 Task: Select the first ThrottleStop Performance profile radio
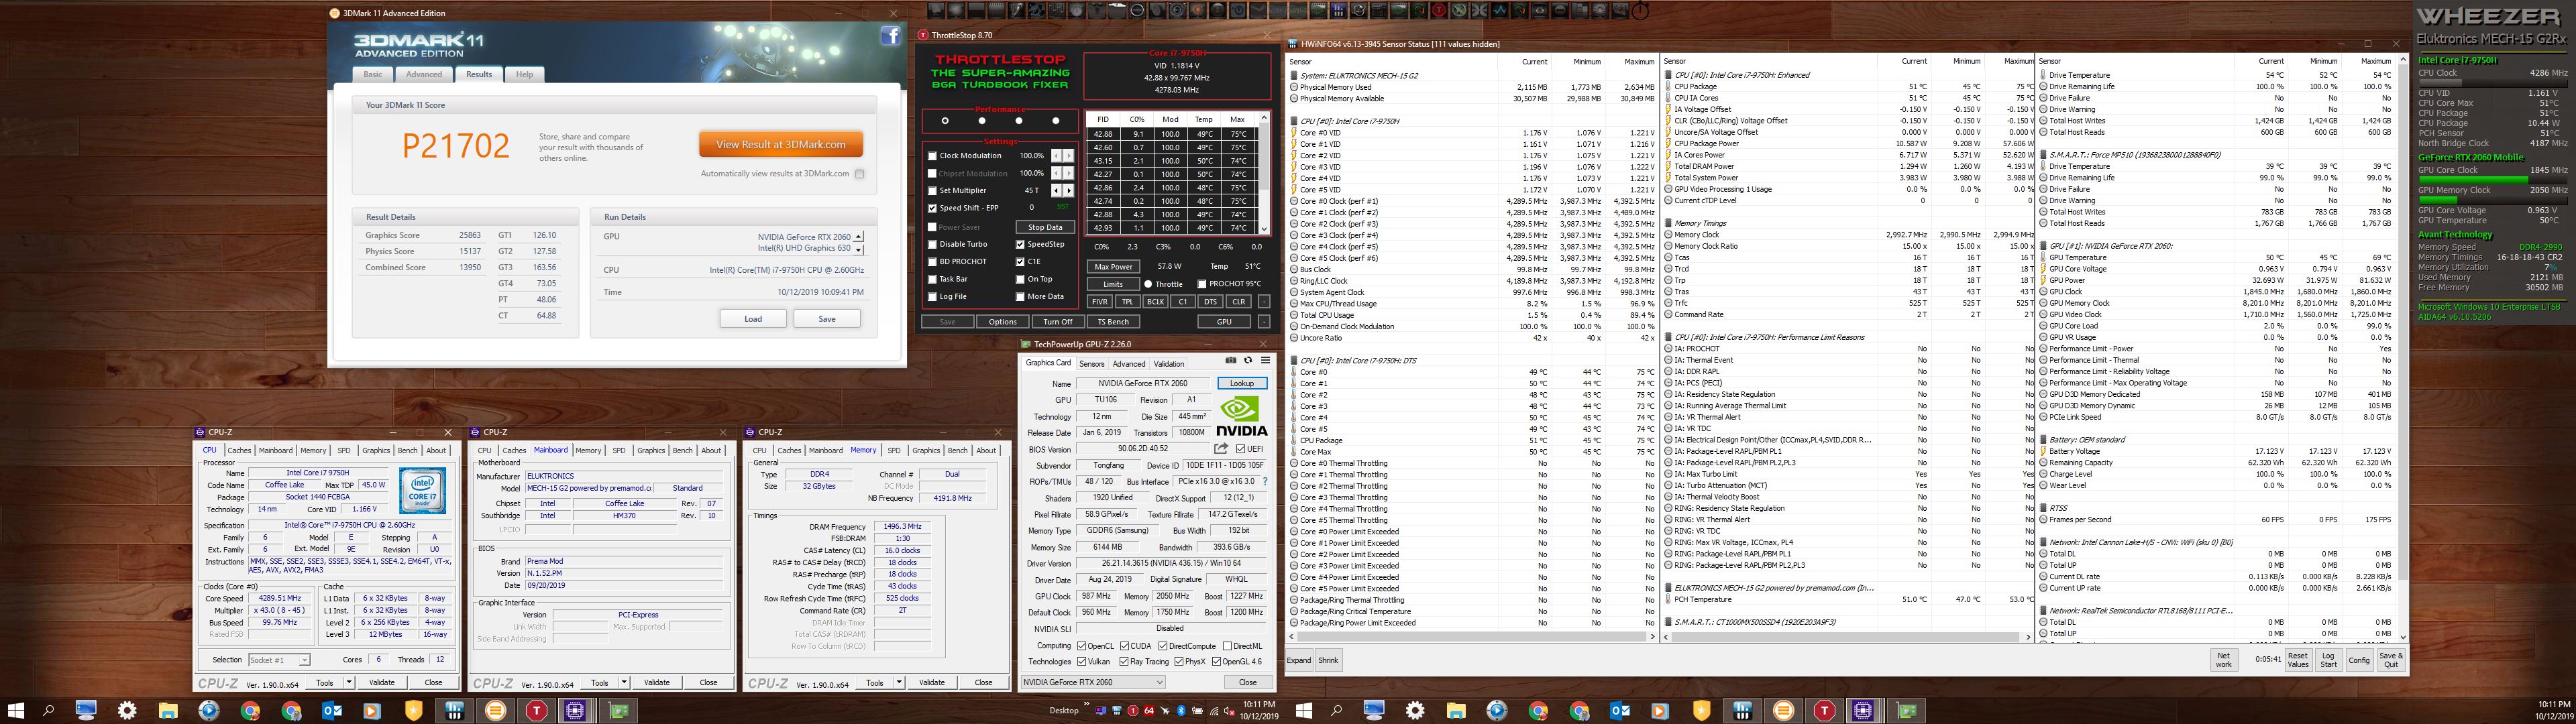(945, 121)
